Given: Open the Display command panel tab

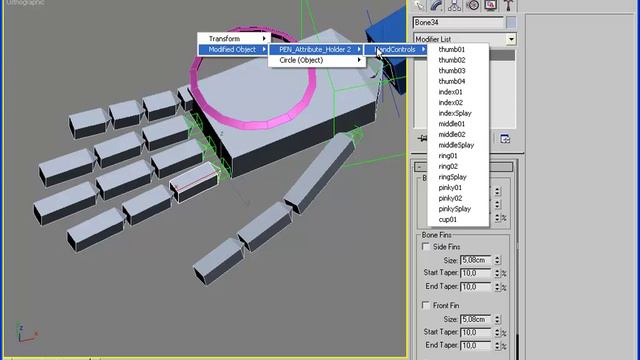Looking at the screenshot, I should tap(490, 5).
